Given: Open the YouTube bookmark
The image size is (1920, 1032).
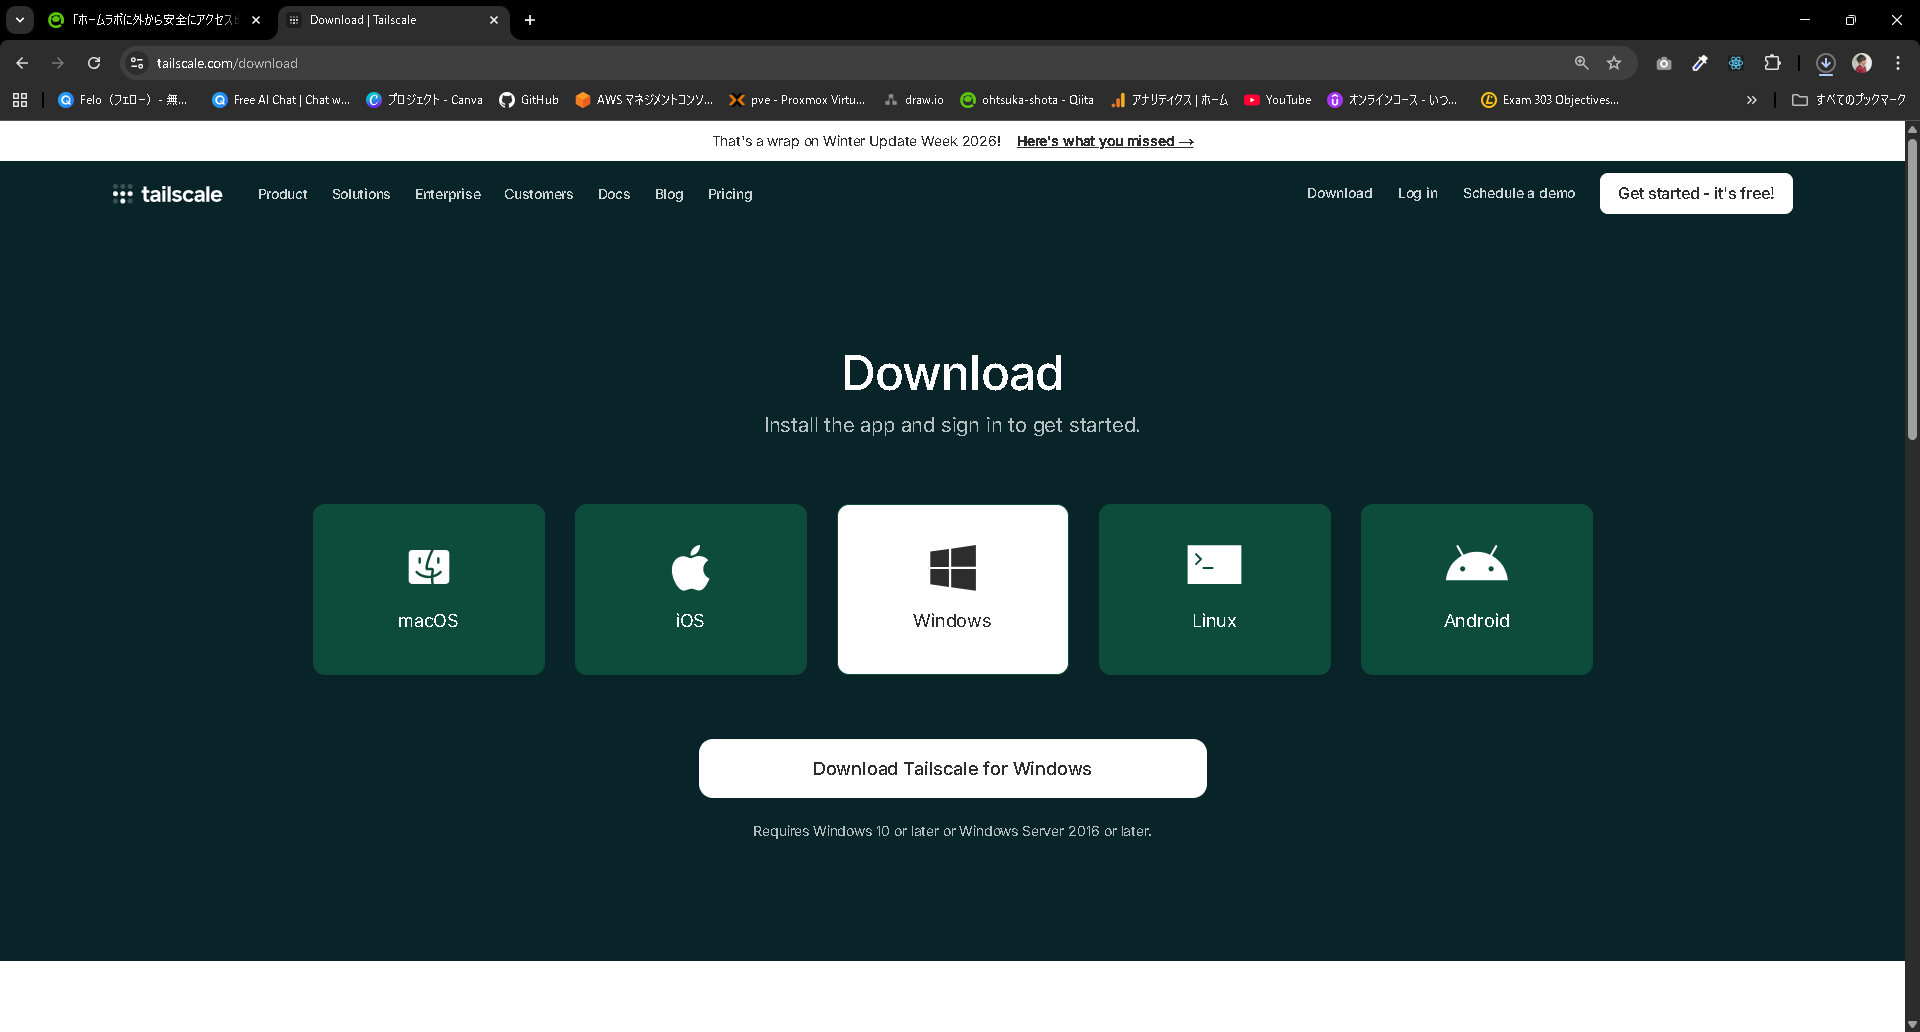Looking at the screenshot, I should click(1277, 100).
